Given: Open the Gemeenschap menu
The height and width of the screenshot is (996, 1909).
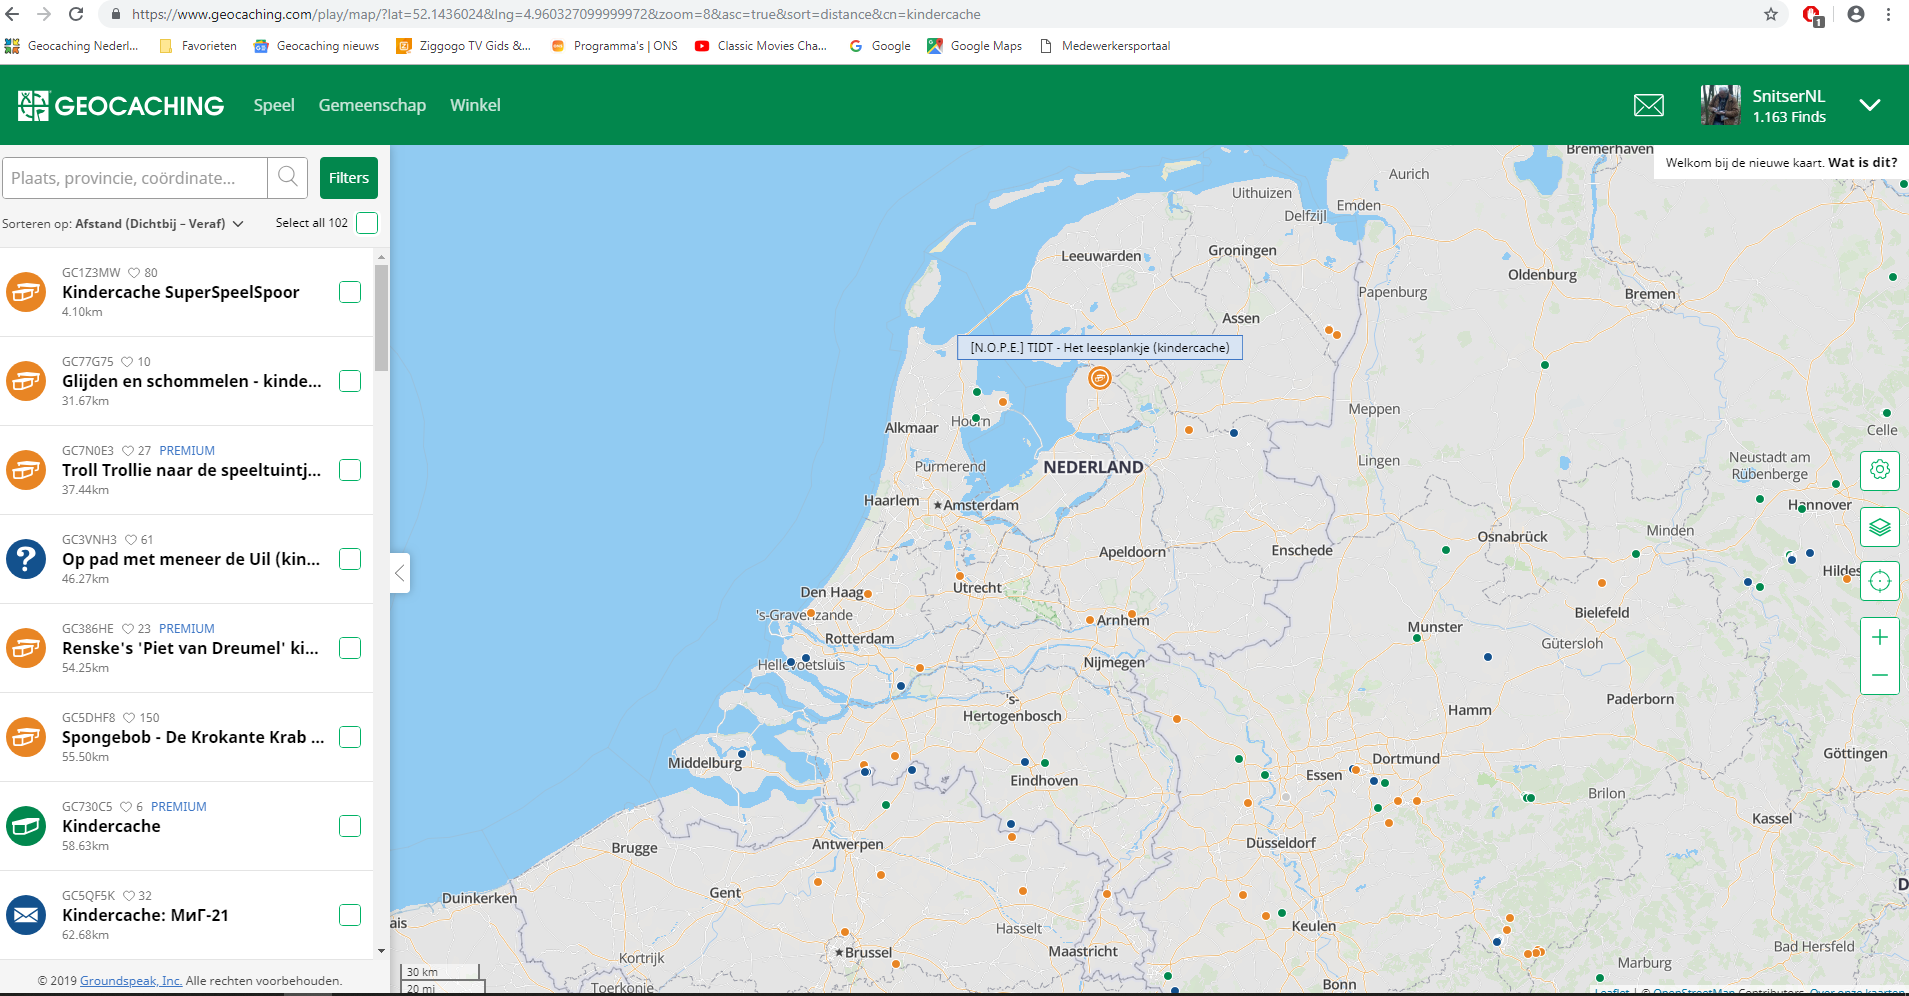Looking at the screenshot, I should pyautogui.click(x=372, y=105).
